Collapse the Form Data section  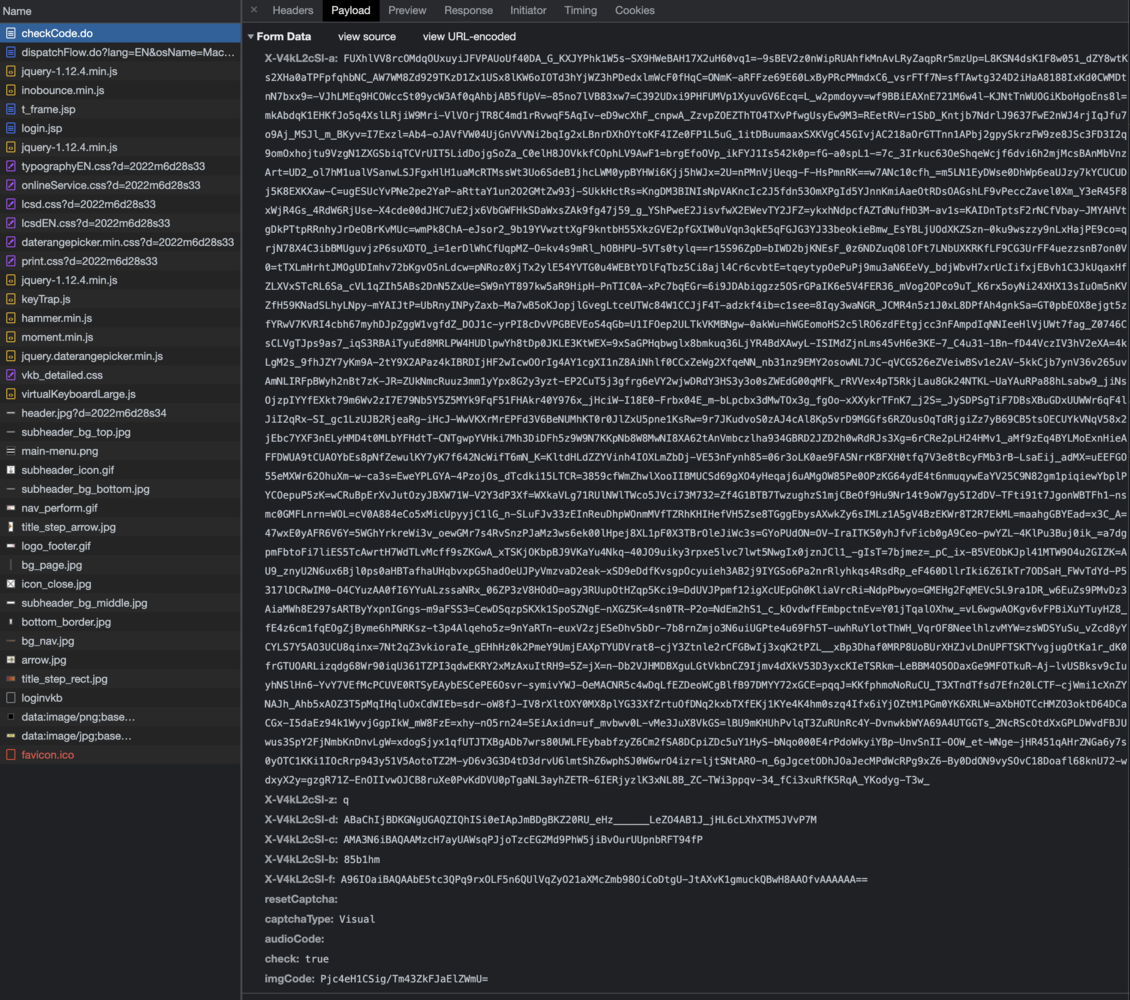tap(251, 37)
